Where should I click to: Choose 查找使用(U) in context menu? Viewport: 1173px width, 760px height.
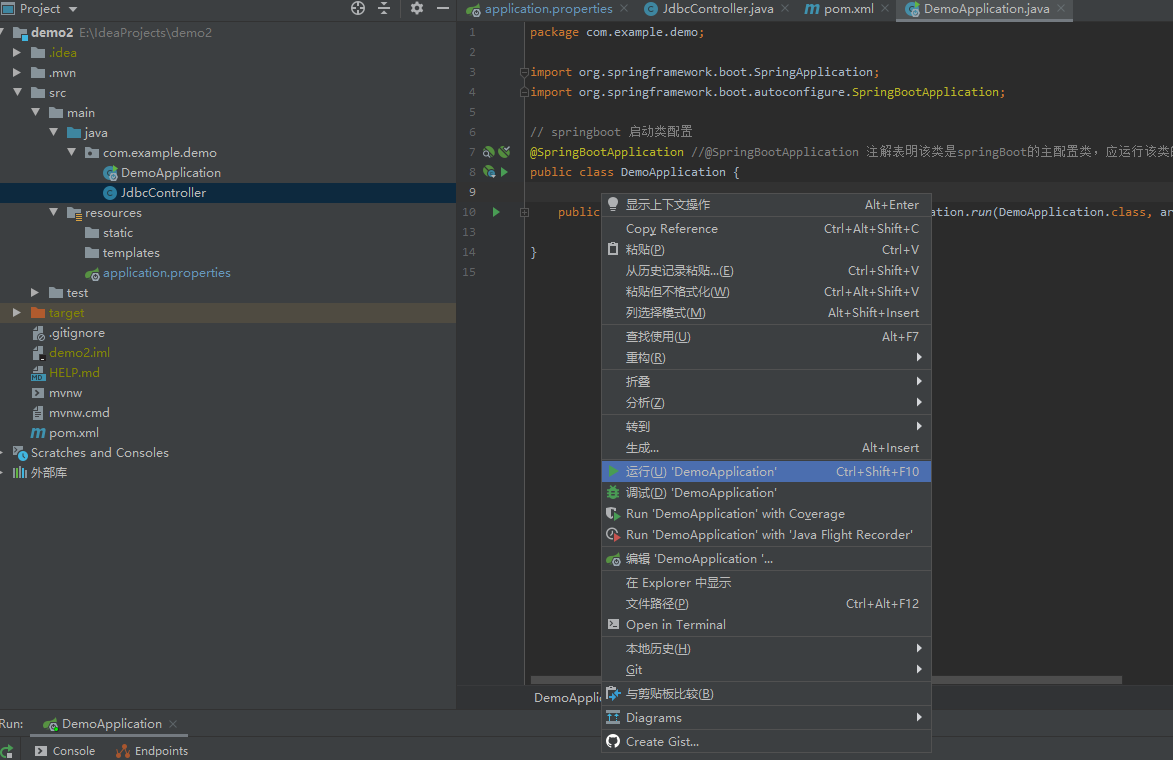pos(766,337)
